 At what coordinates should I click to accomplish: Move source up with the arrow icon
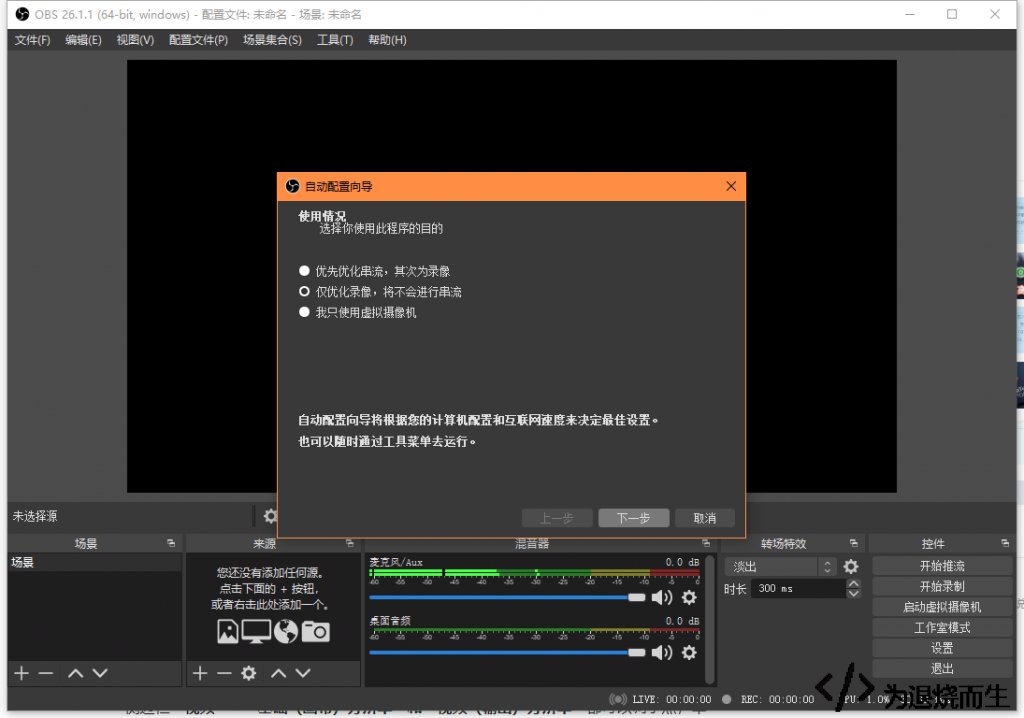pyautogui.click(x=279, y=673)
